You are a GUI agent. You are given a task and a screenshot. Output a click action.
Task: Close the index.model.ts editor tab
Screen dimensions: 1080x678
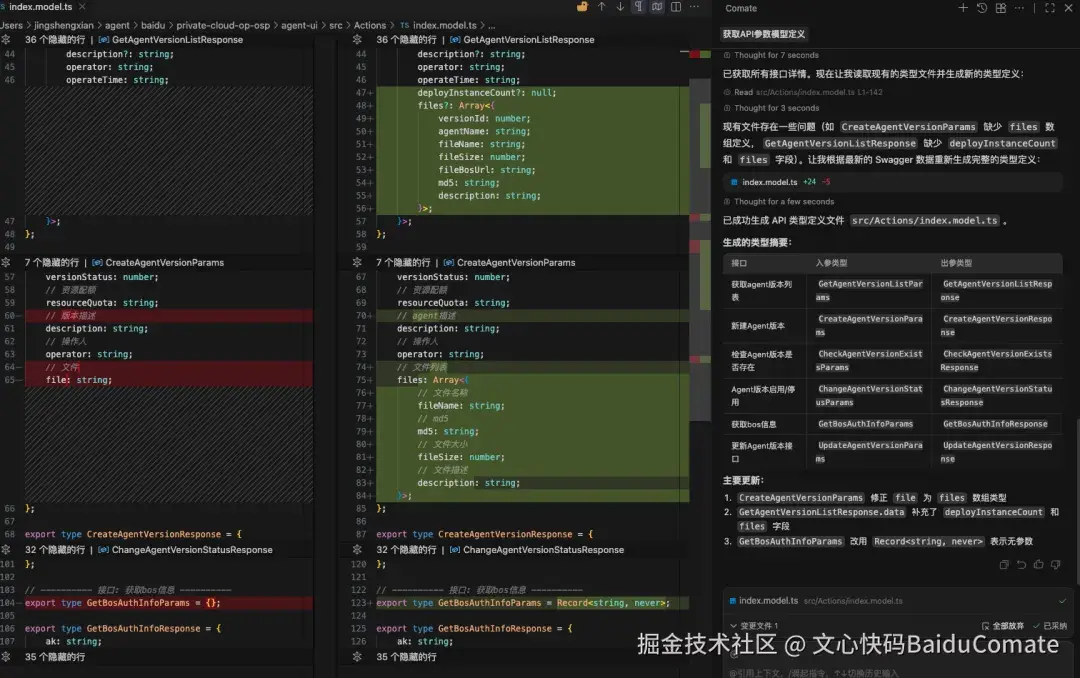click(83, 7)
